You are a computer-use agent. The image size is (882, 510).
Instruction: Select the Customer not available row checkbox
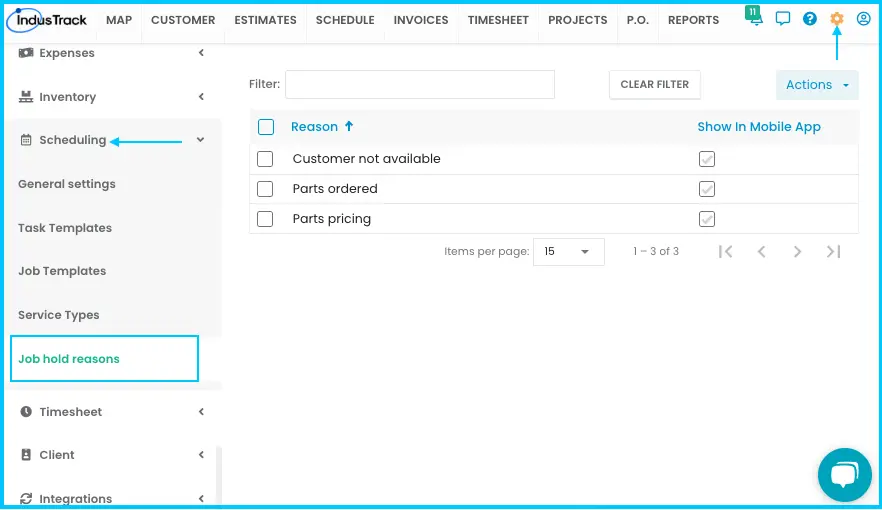(x=265, y=159)
